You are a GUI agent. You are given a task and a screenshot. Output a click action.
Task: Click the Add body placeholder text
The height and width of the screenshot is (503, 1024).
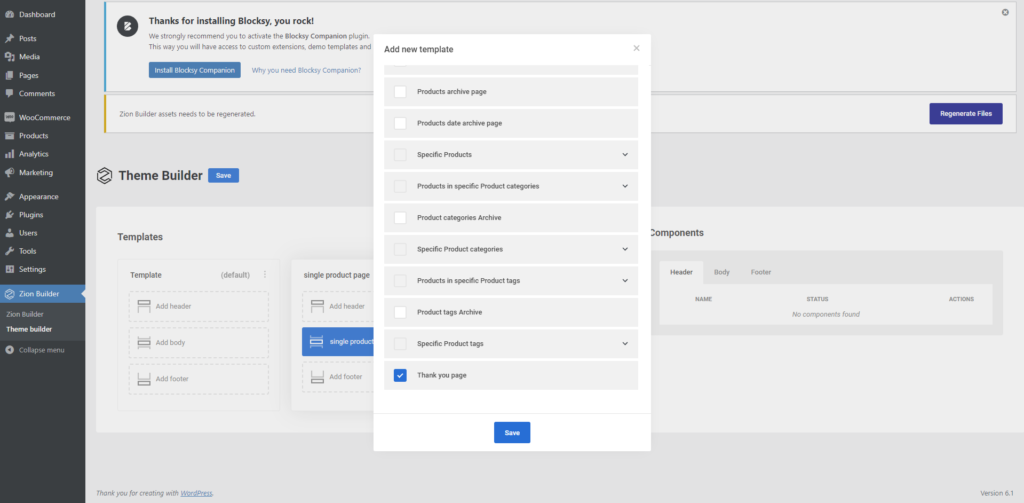coord(170,342)
